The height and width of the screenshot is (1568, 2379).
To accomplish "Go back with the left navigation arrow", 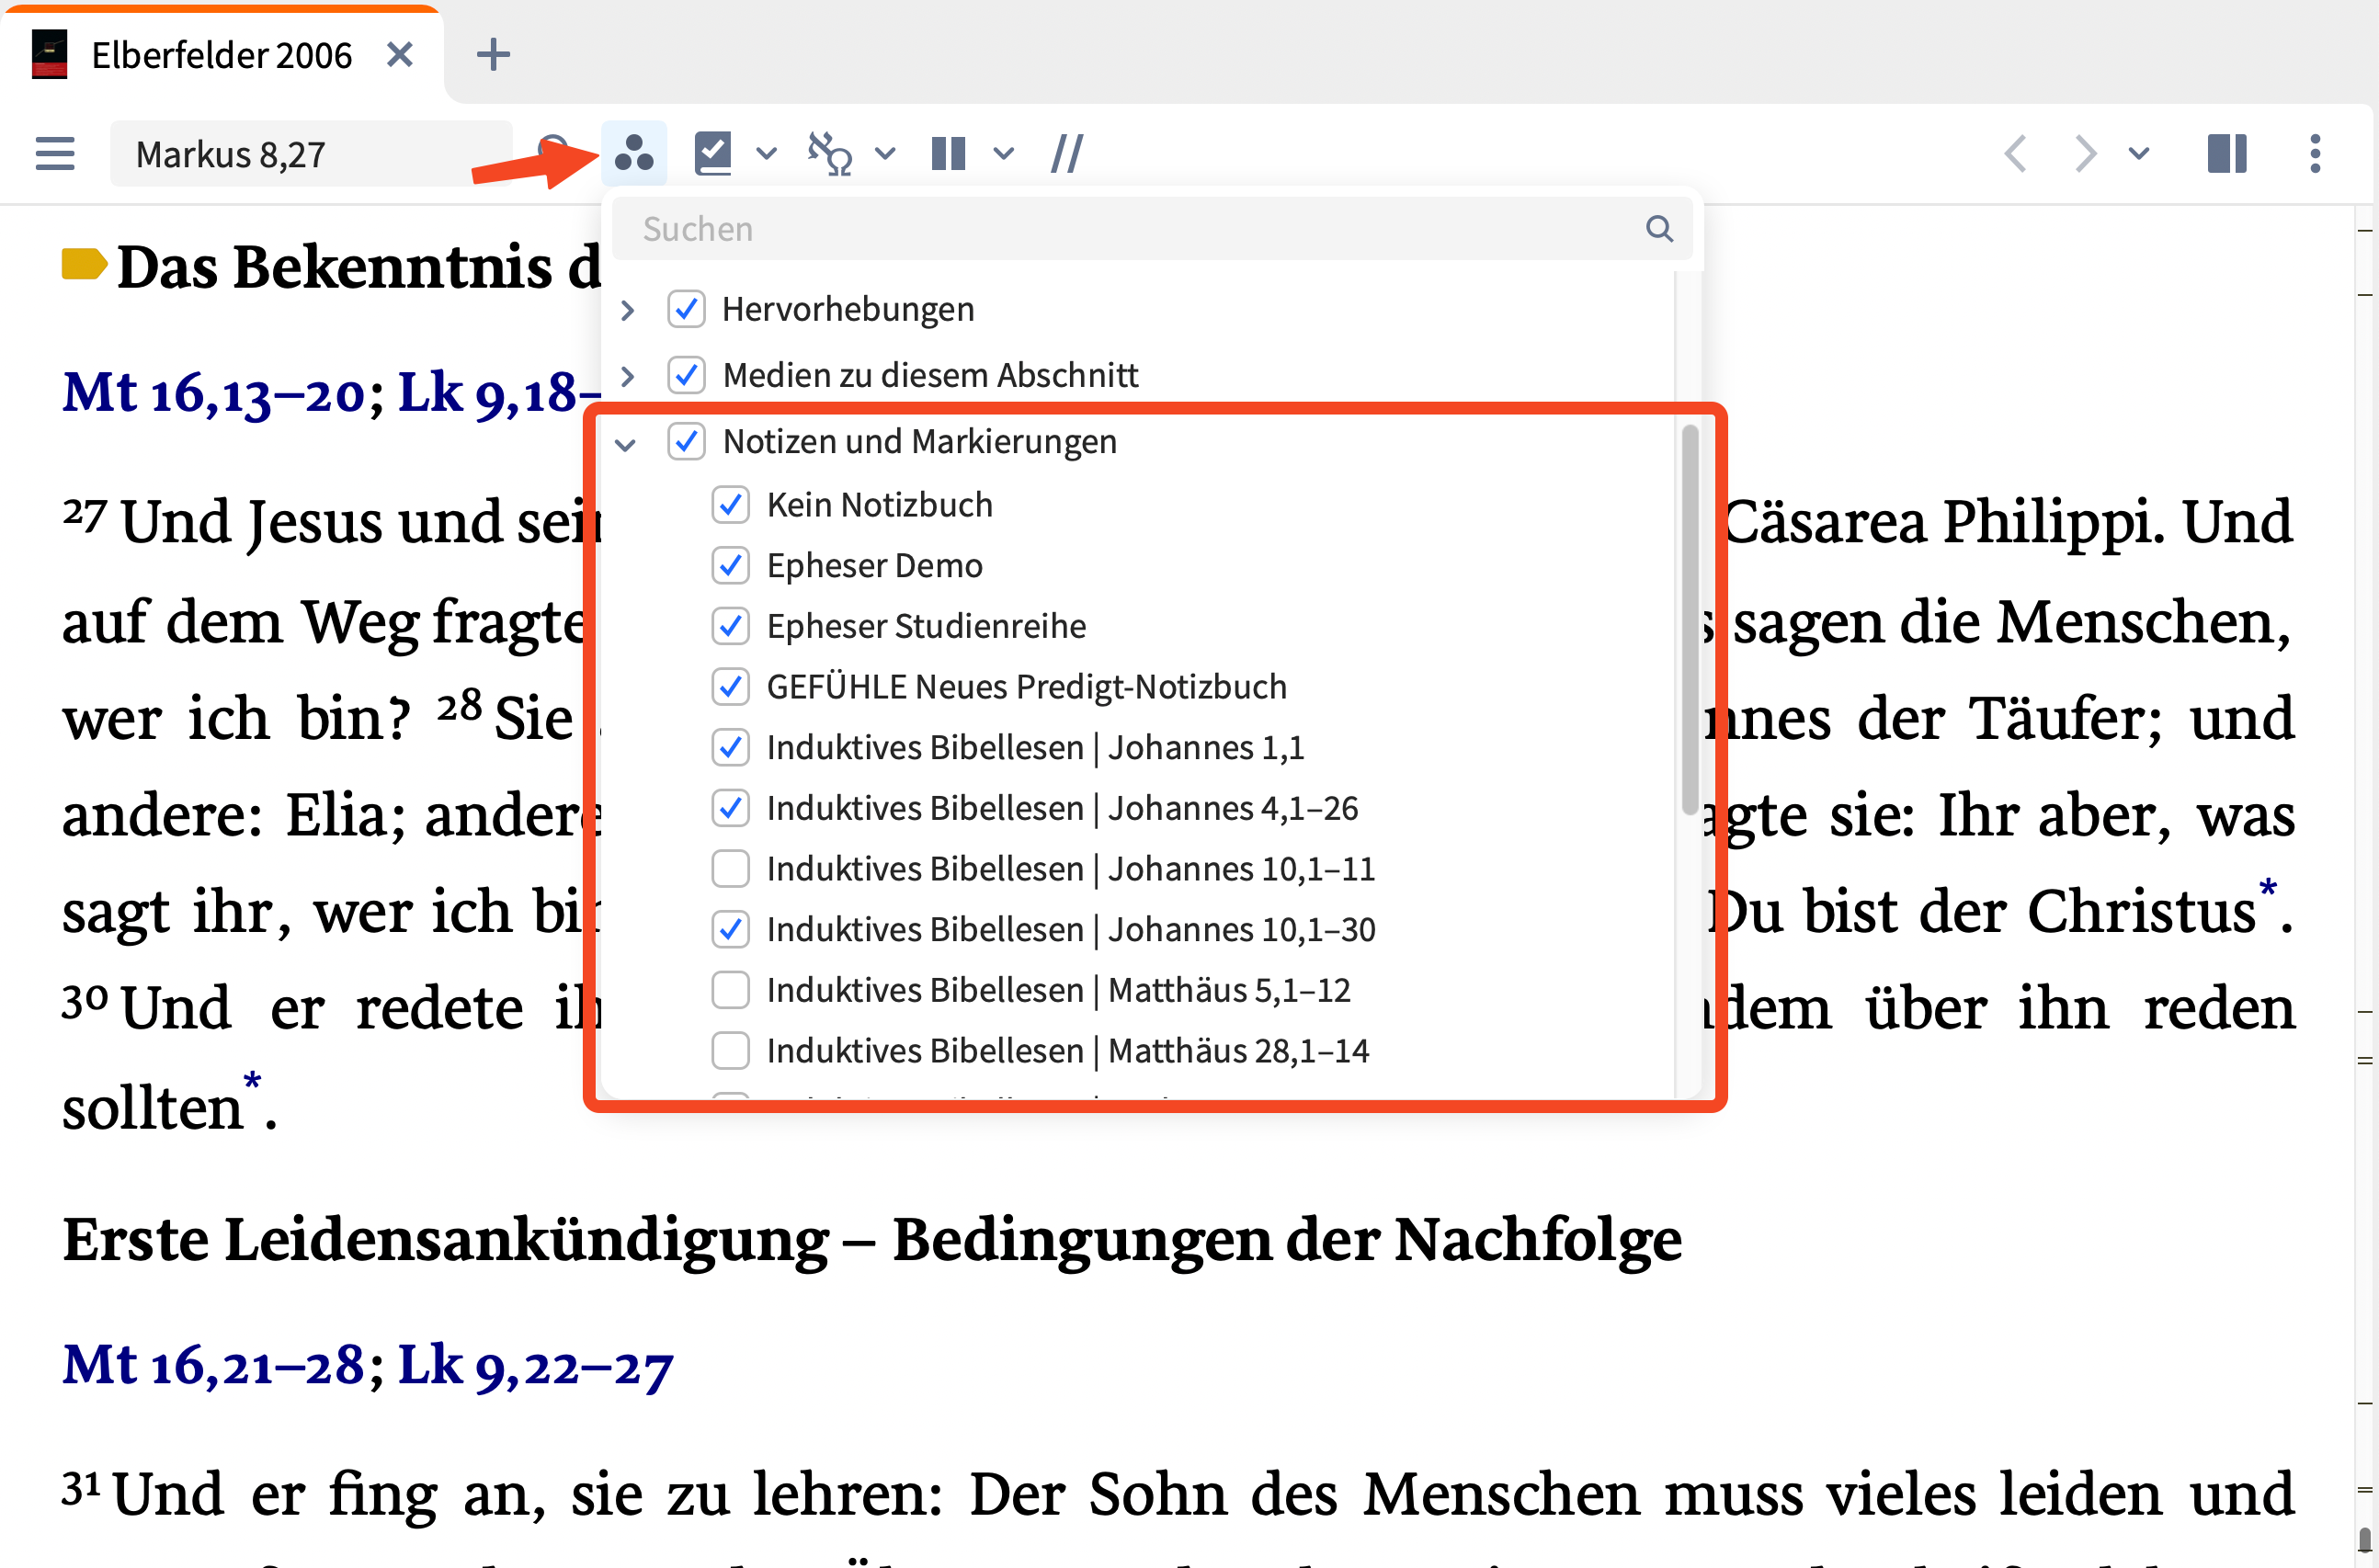I will click(x=2016, y=154).
